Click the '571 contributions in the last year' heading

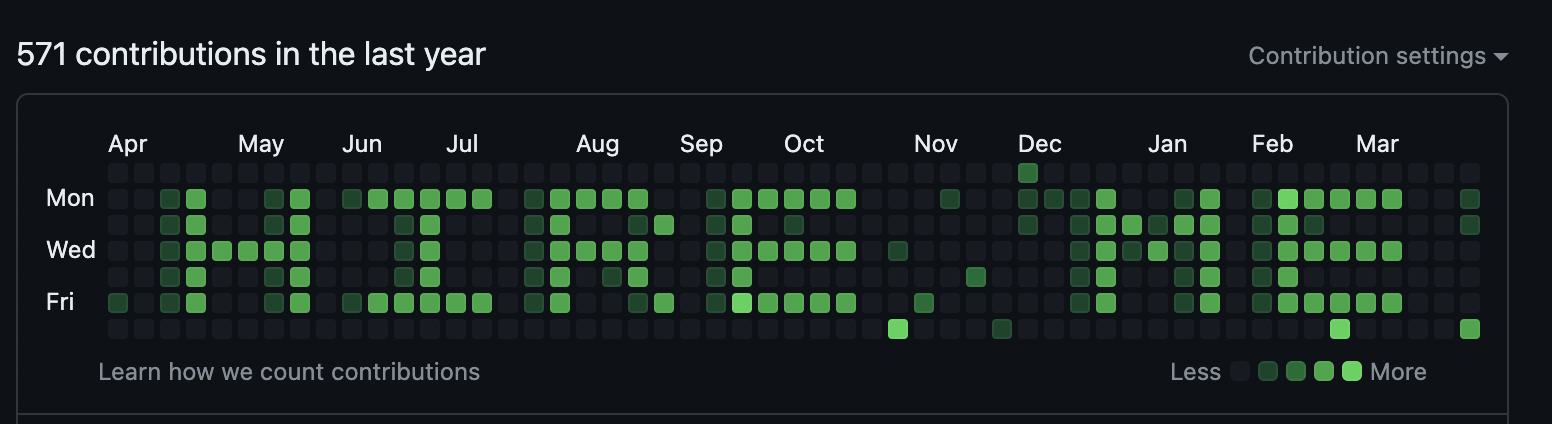[x=251, y=54]
